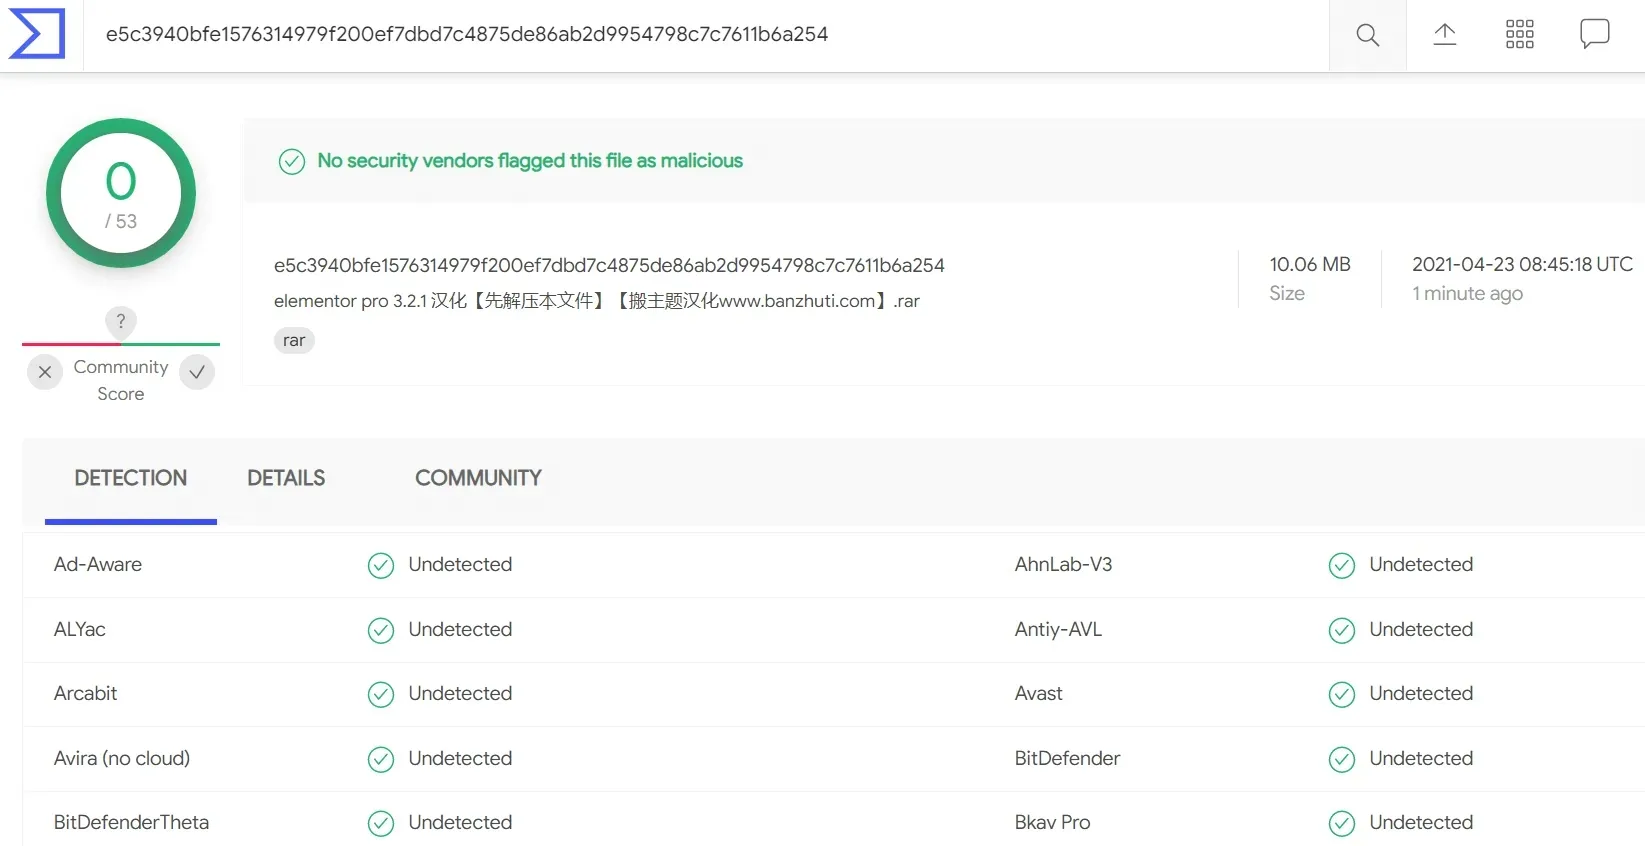The width and height of the screenshot is (1645, 846).
Task: Open the comments speech bubble icon
Action: [x=1594, y=34]
